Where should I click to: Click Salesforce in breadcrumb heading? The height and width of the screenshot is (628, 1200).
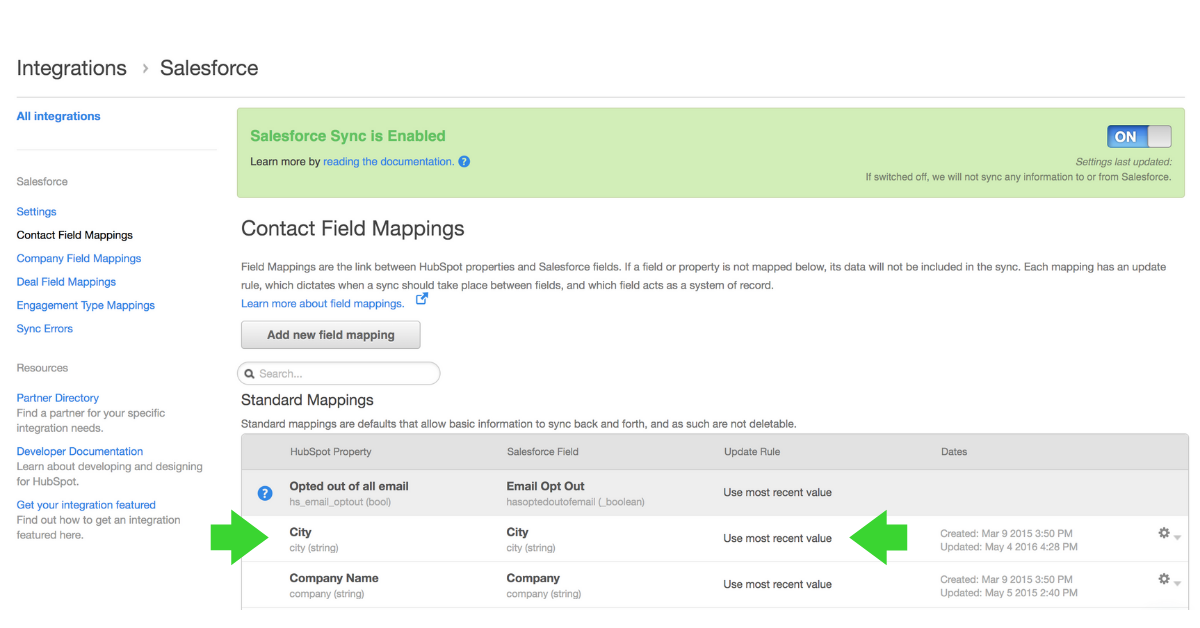tap(209, 68)
